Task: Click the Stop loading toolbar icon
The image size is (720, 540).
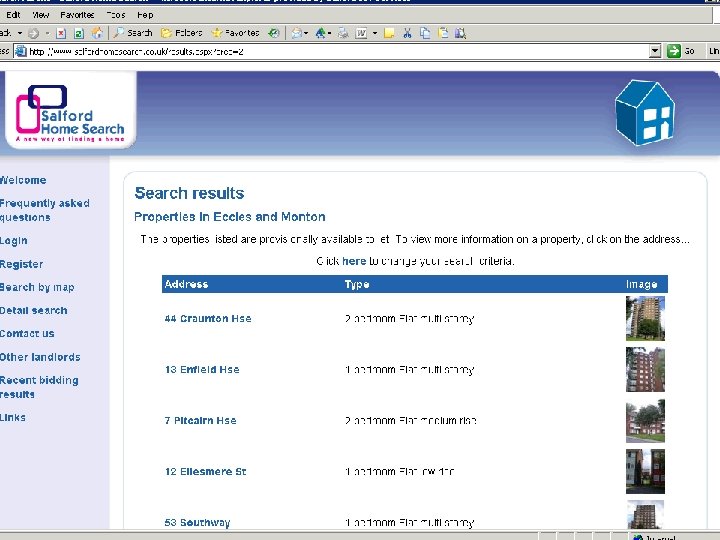Action: 61,33
